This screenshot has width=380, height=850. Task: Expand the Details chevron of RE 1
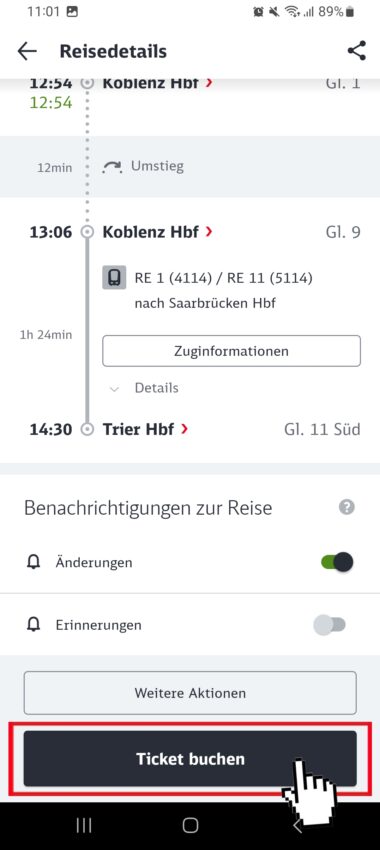tap(114, 389)
